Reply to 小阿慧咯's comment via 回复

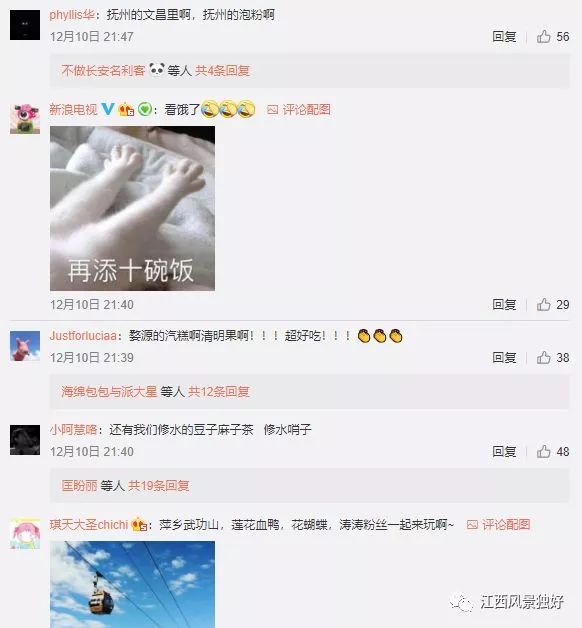click(504, 451)
